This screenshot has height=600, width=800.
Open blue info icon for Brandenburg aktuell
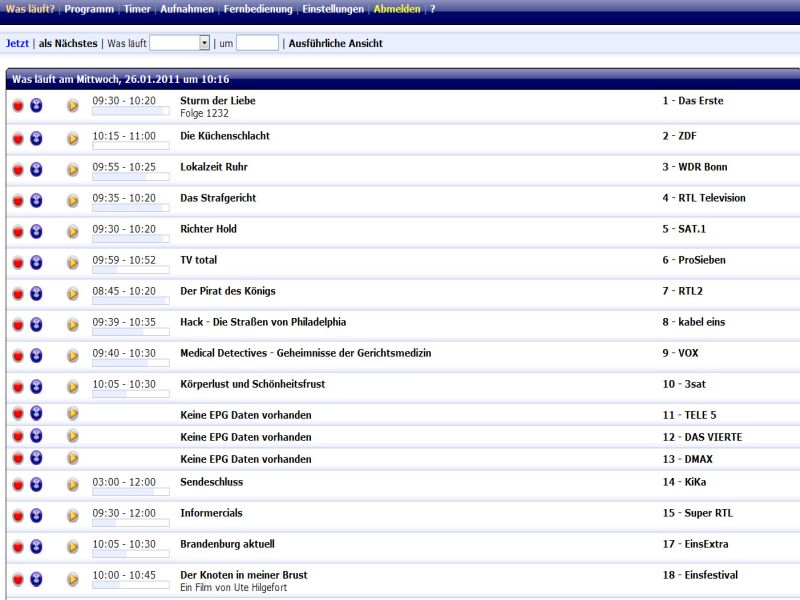36,546
